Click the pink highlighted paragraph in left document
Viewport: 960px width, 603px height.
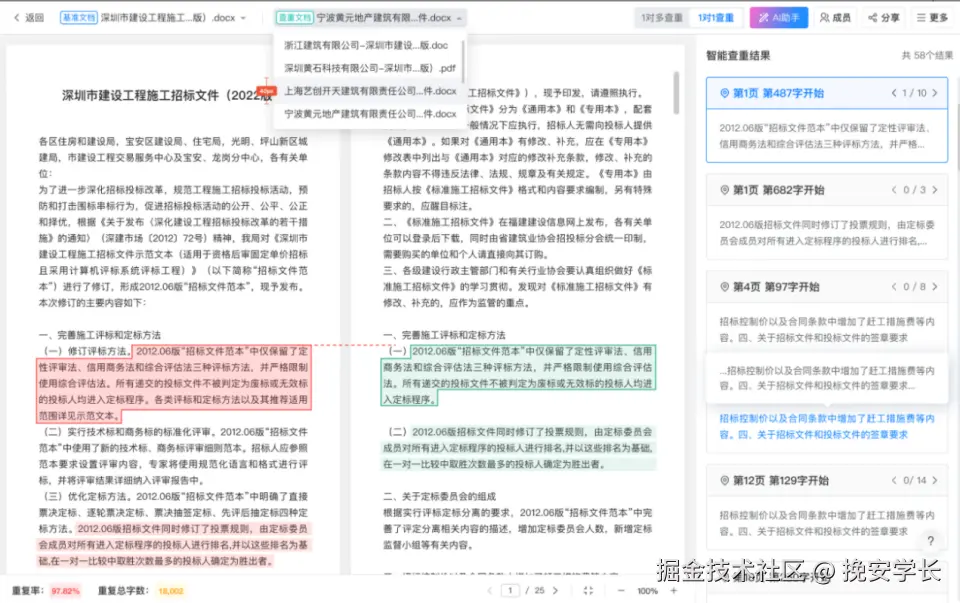click(x=174, y=545)
